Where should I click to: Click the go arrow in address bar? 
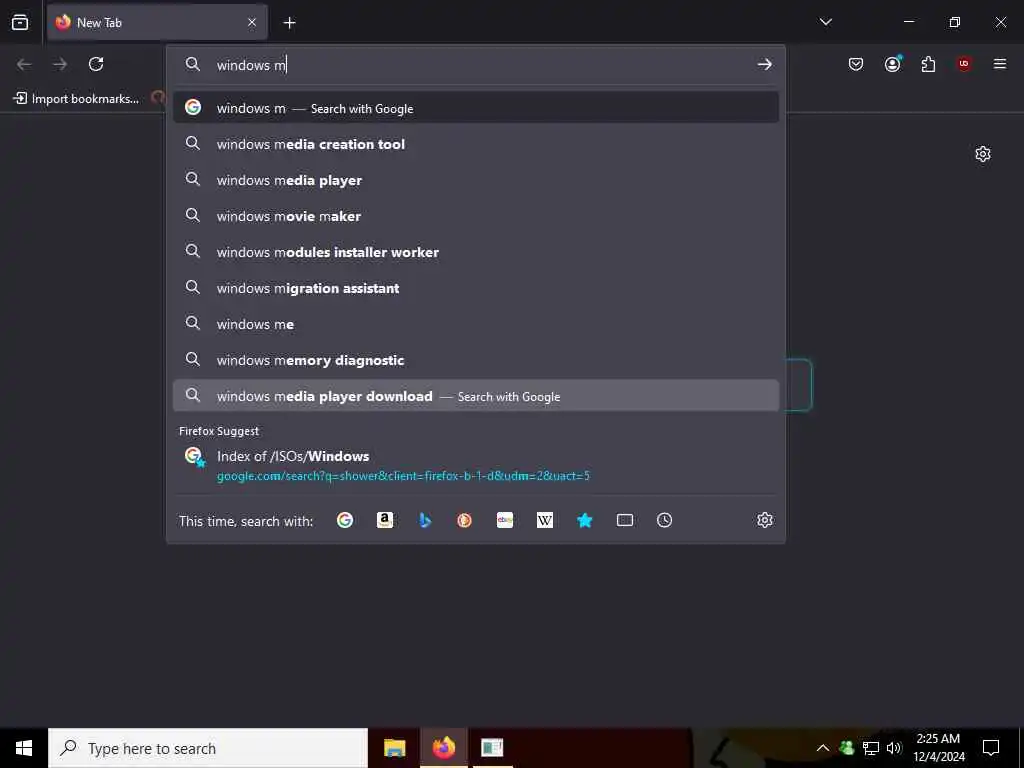pyautogui.click(x=764, y=64)
